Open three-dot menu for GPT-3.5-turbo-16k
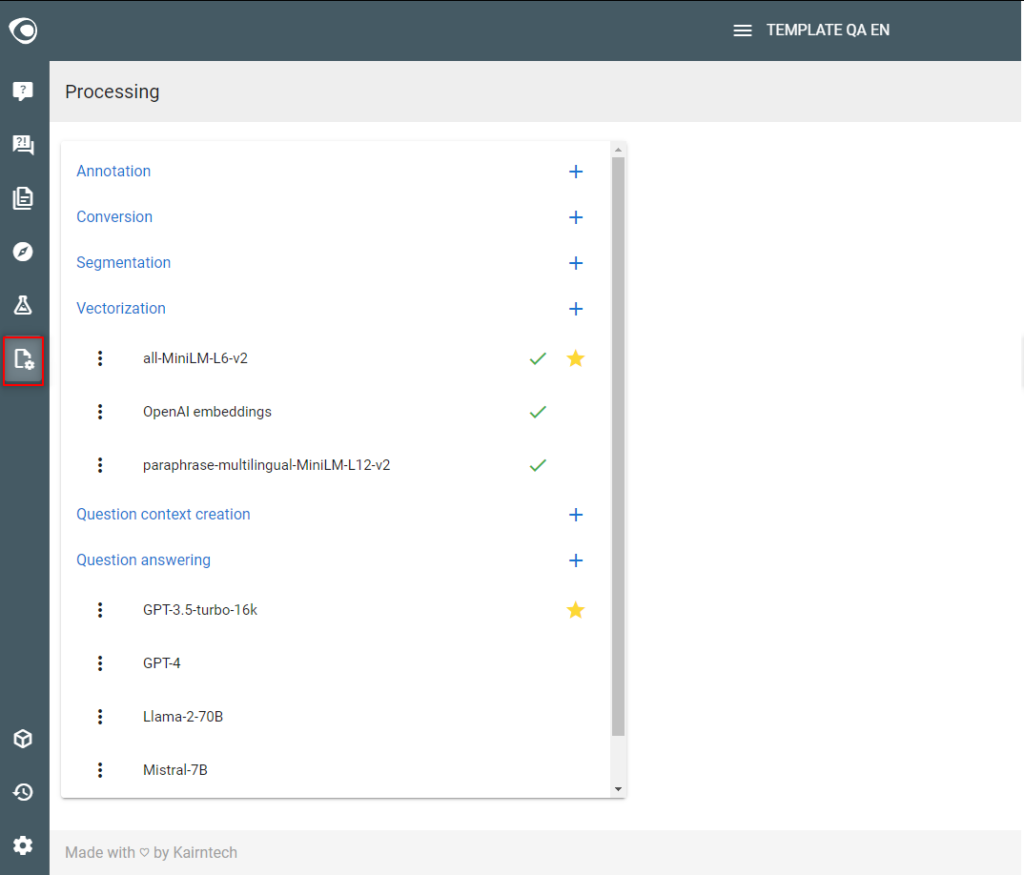Image resolution: width=1024 pixels, height=875 pixels. (100, 610)
